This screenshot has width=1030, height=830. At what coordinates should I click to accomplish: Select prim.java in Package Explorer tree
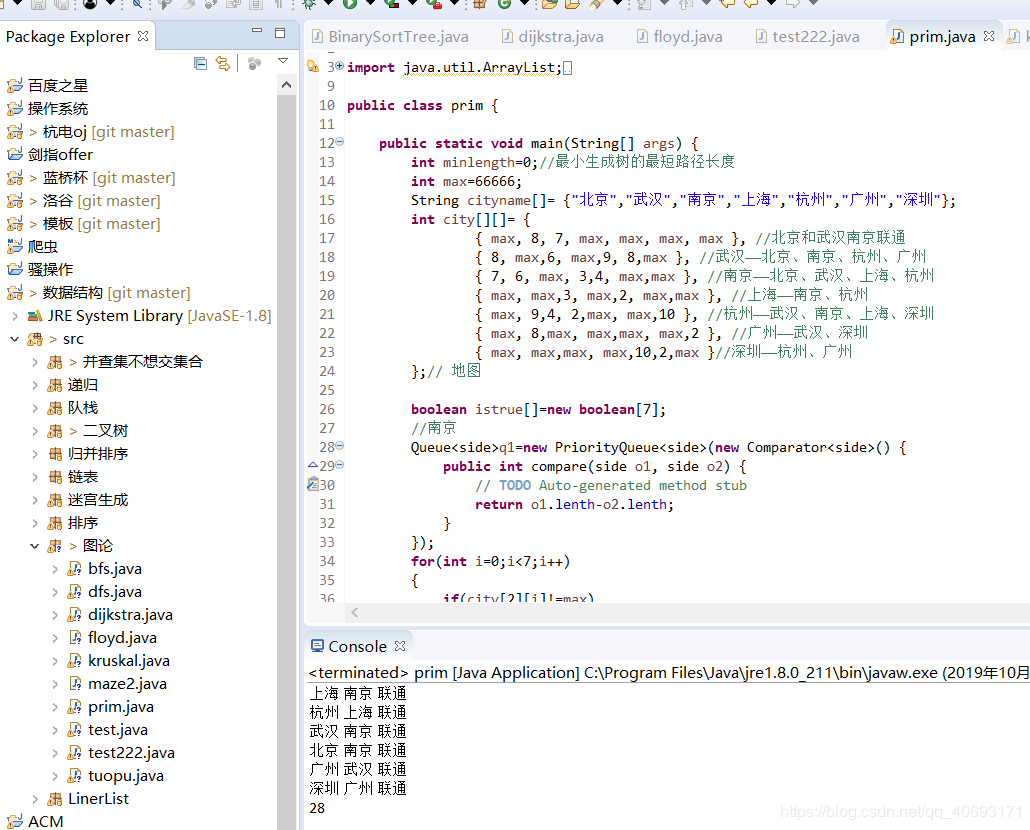click(x=121, y=707)
